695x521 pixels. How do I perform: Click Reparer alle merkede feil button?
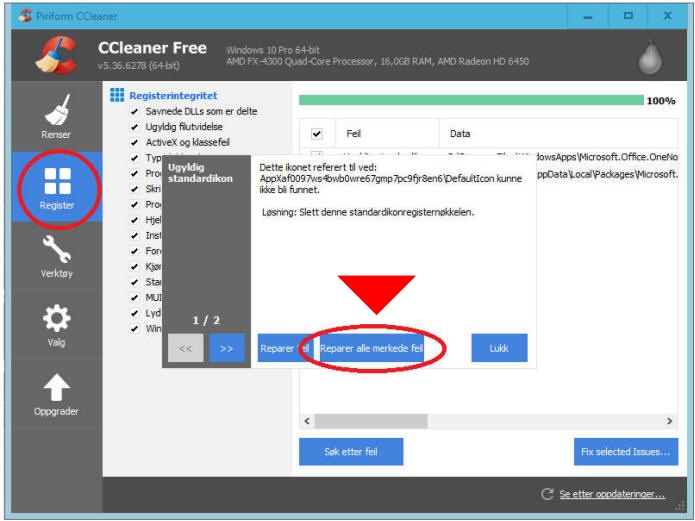pos(371,348)
